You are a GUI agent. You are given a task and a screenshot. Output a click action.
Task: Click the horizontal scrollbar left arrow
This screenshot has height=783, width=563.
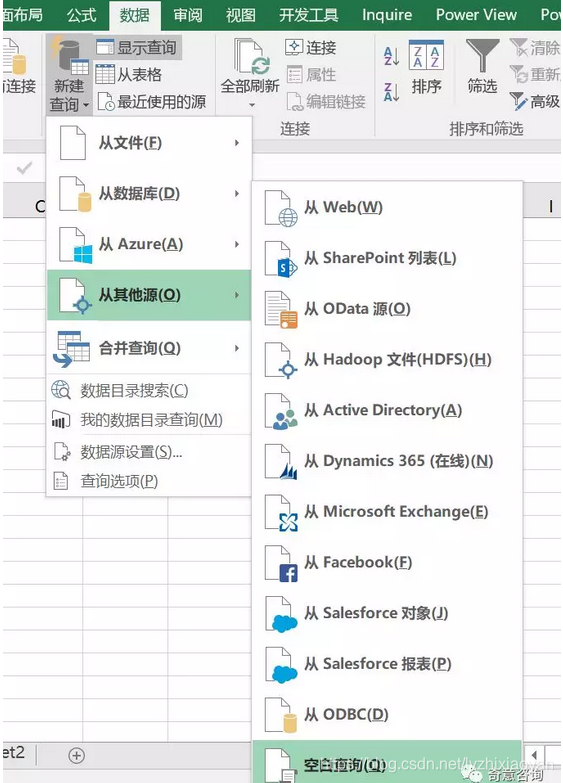pyautogui.click(x=534, y=755)
